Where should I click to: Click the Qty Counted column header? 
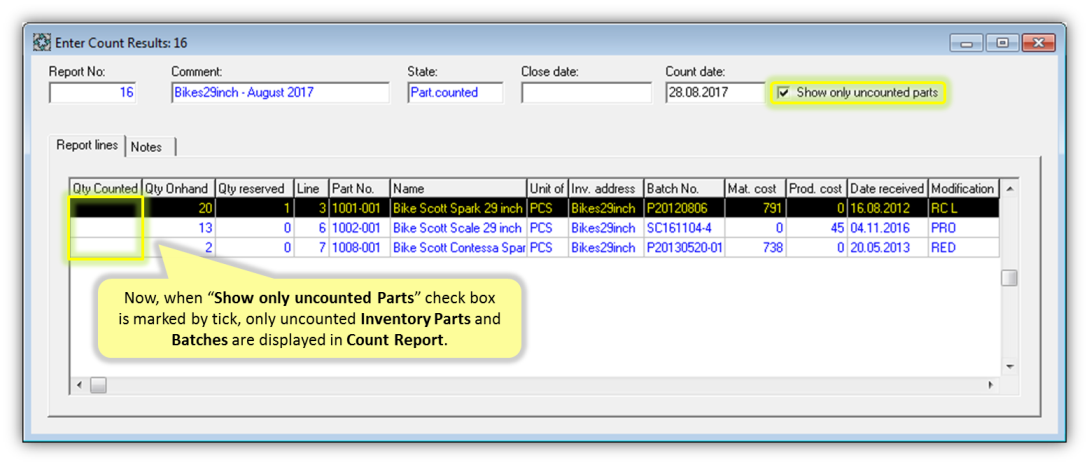click(x=106, y=188)
